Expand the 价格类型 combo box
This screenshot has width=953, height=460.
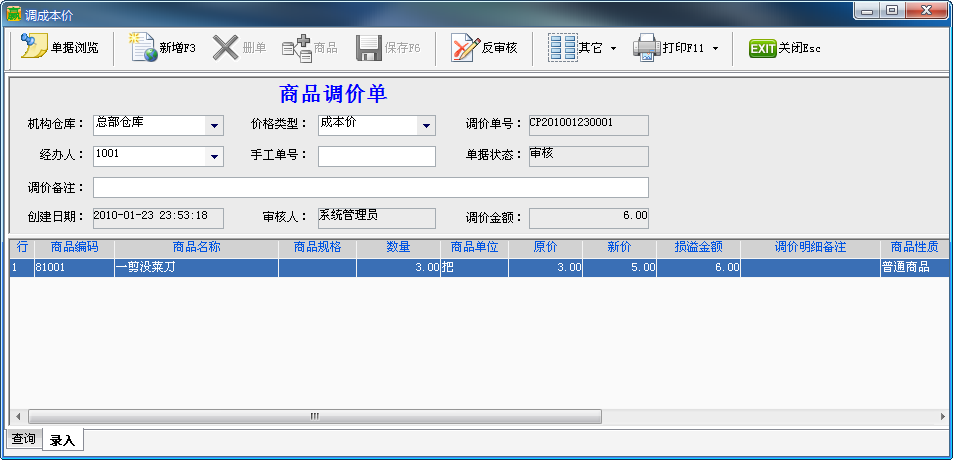(x=426, y=126)
